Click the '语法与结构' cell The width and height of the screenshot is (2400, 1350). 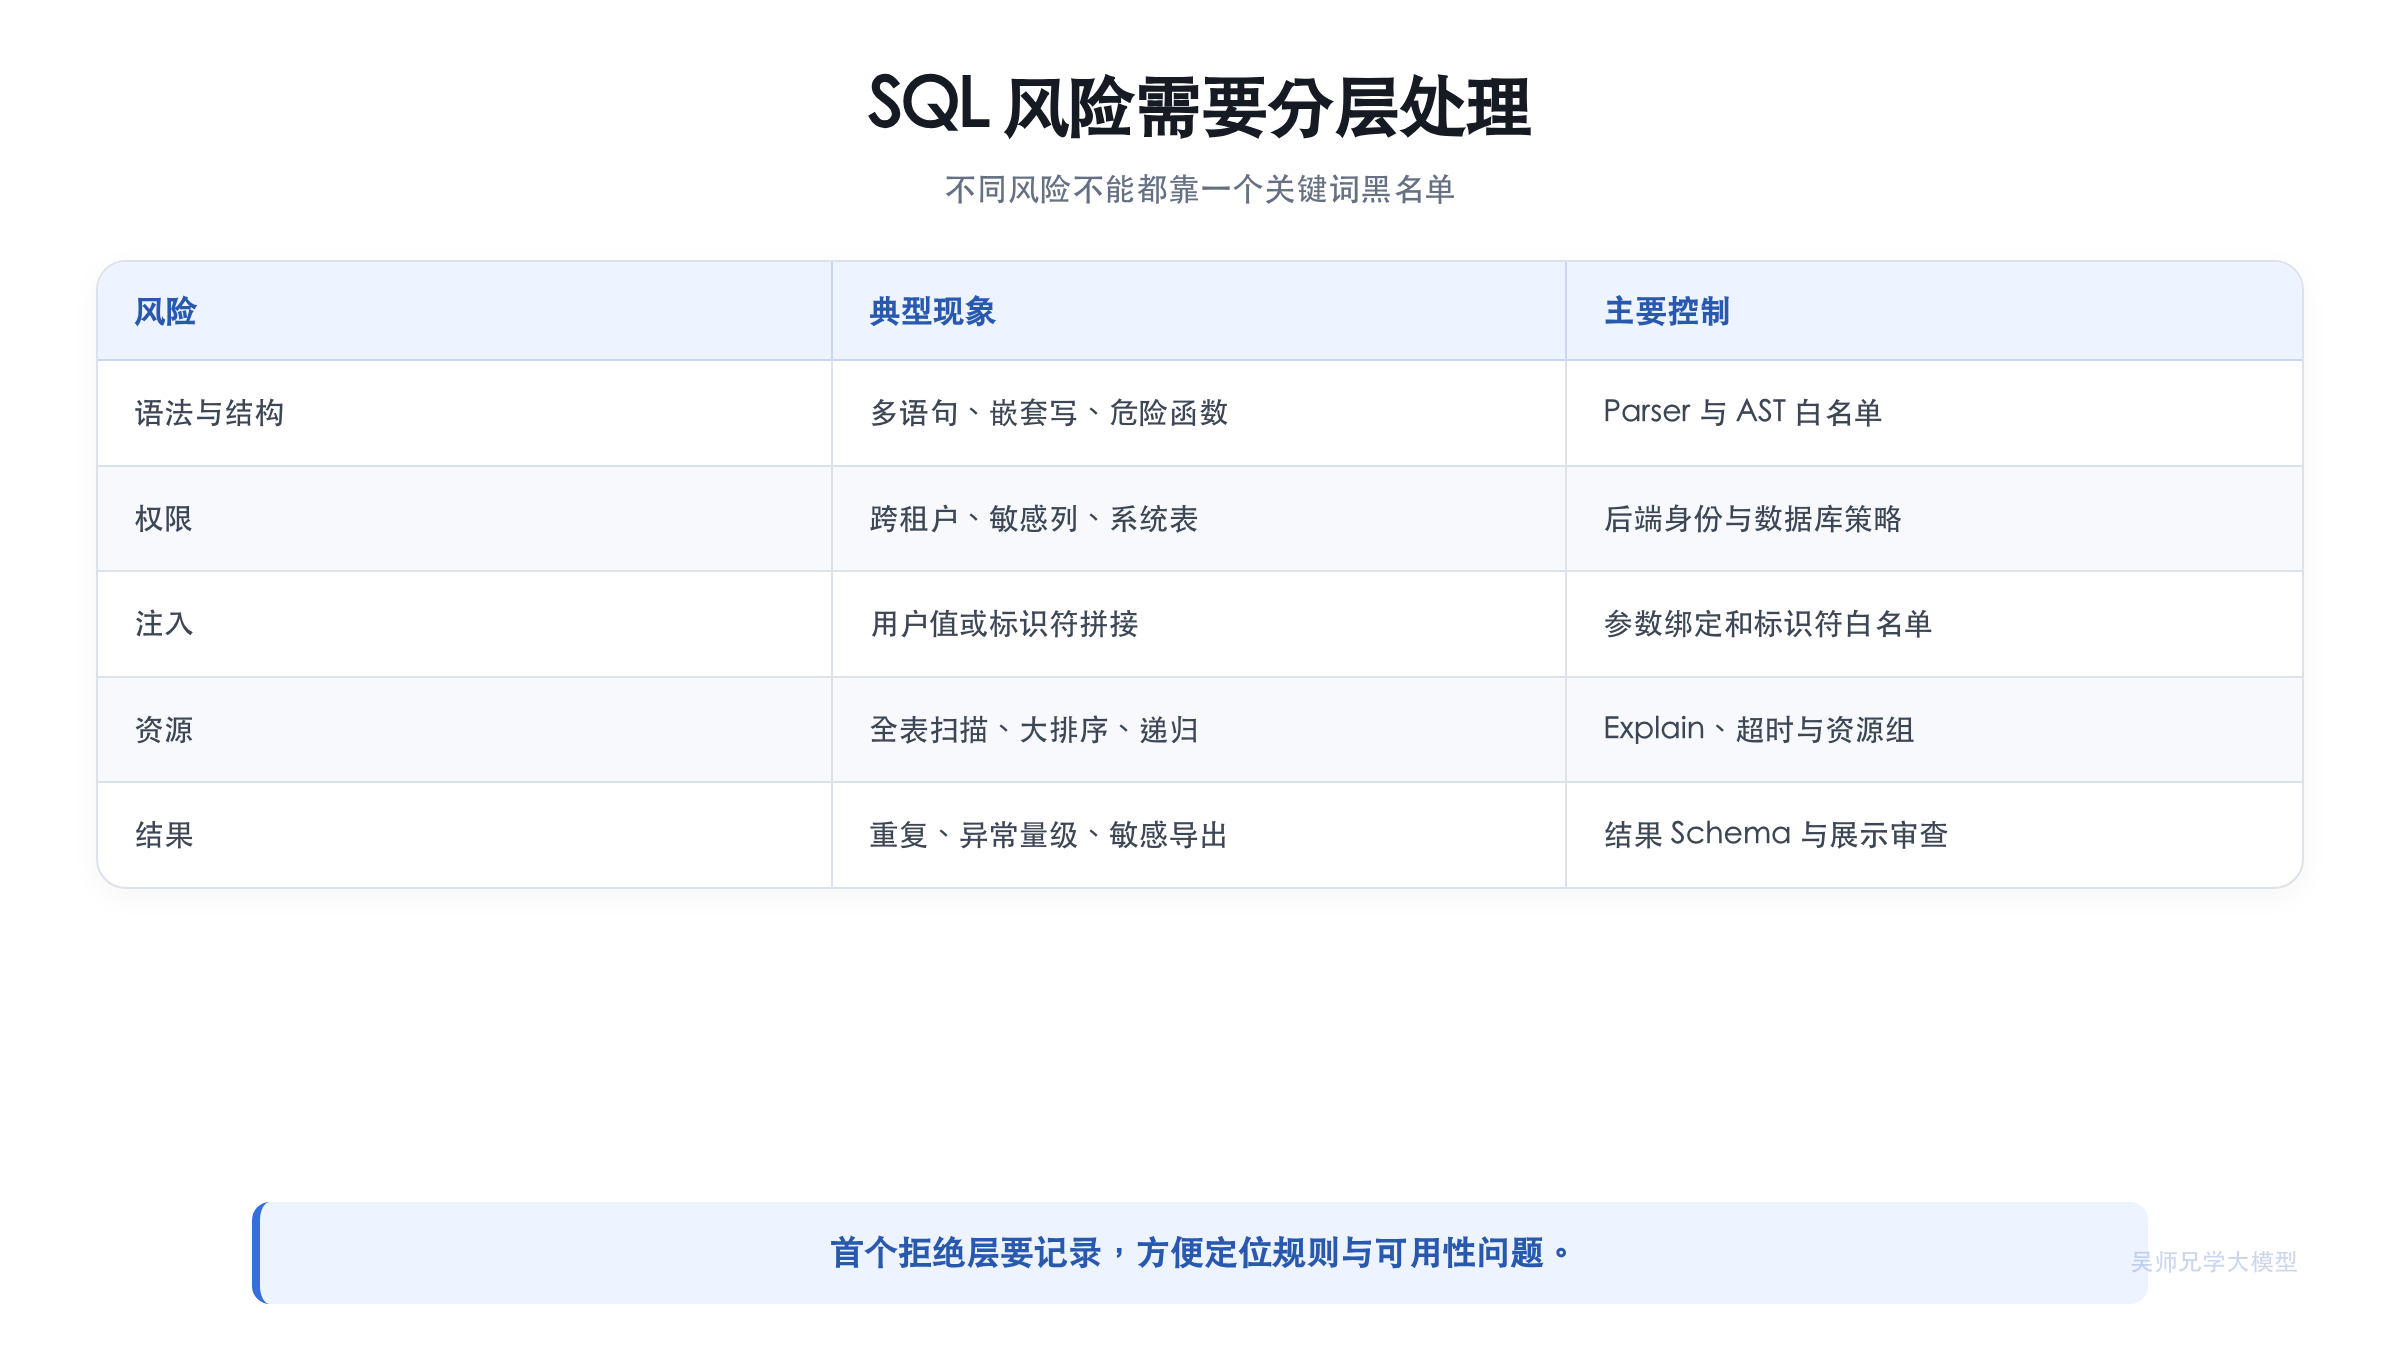coord(465,413)
